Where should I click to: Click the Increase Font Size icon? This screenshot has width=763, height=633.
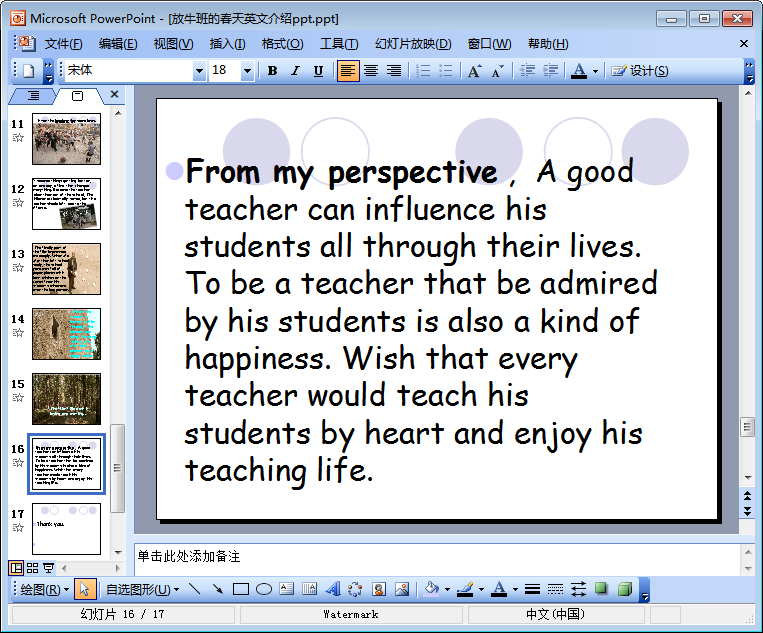point(474,71)
